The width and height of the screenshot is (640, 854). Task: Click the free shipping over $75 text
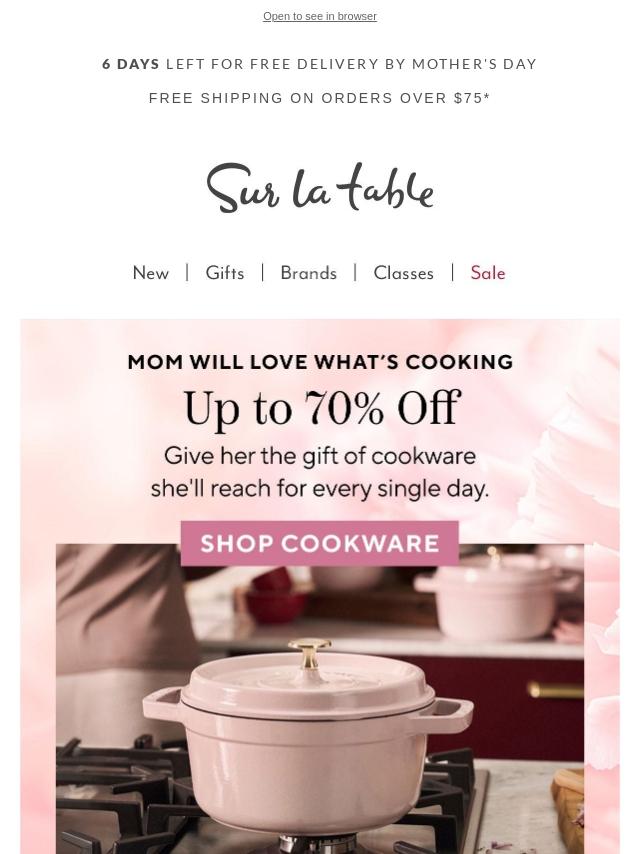320,98
